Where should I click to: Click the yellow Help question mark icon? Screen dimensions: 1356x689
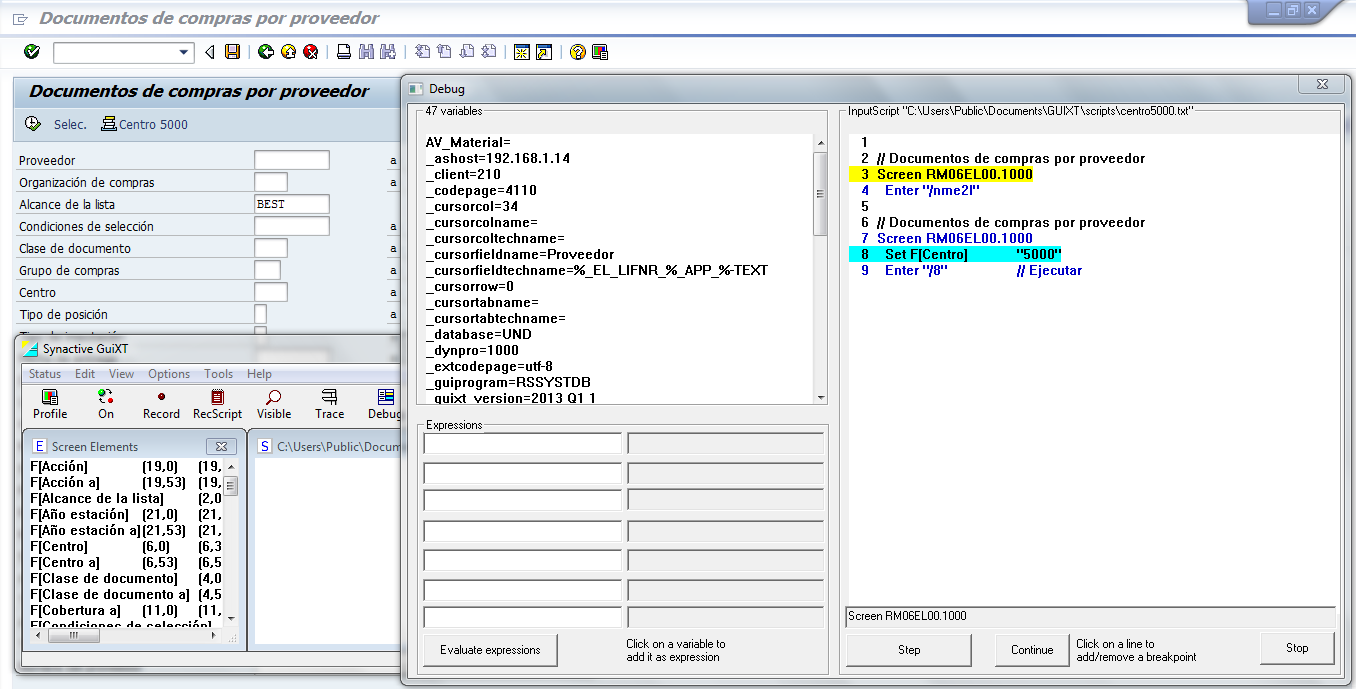point(577,52)
